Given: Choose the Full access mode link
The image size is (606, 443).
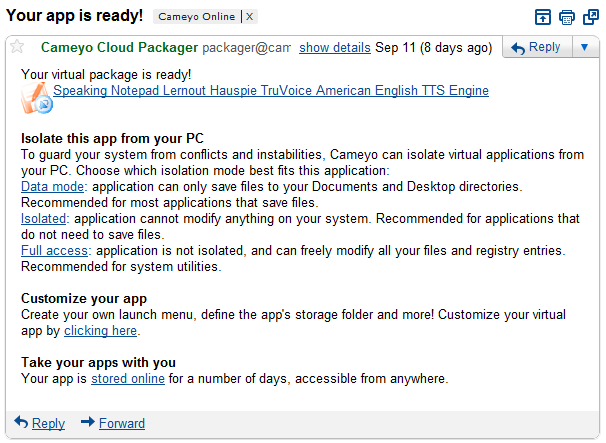Looking at the screenshot, I should 54,251.
